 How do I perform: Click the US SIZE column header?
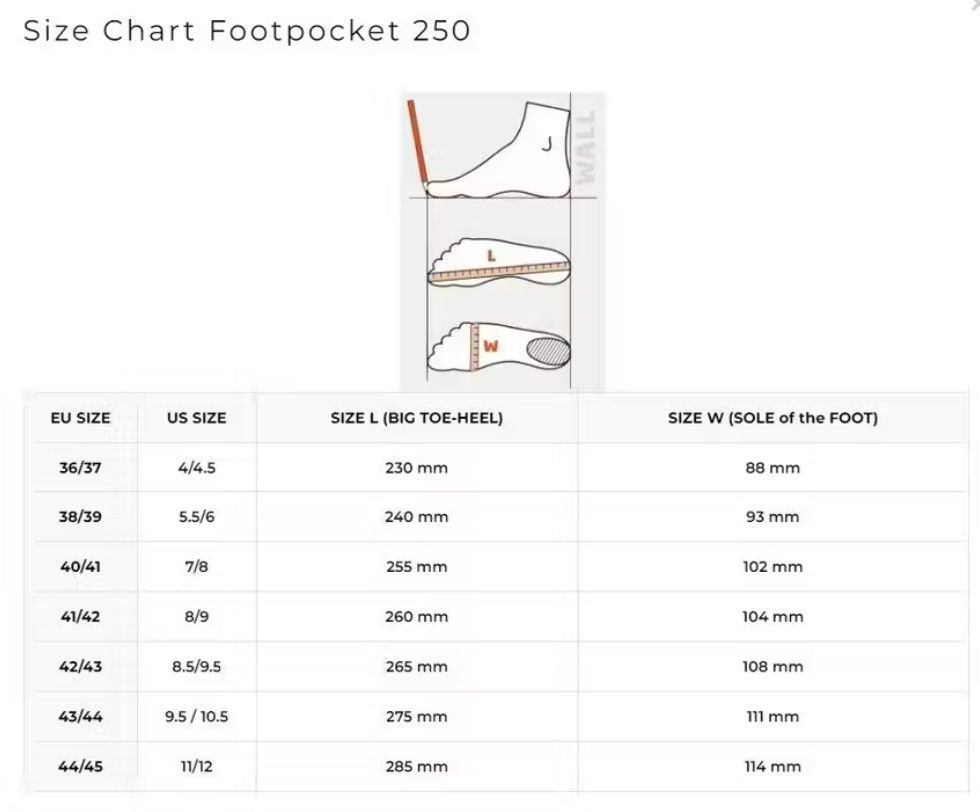coord(196,418)
